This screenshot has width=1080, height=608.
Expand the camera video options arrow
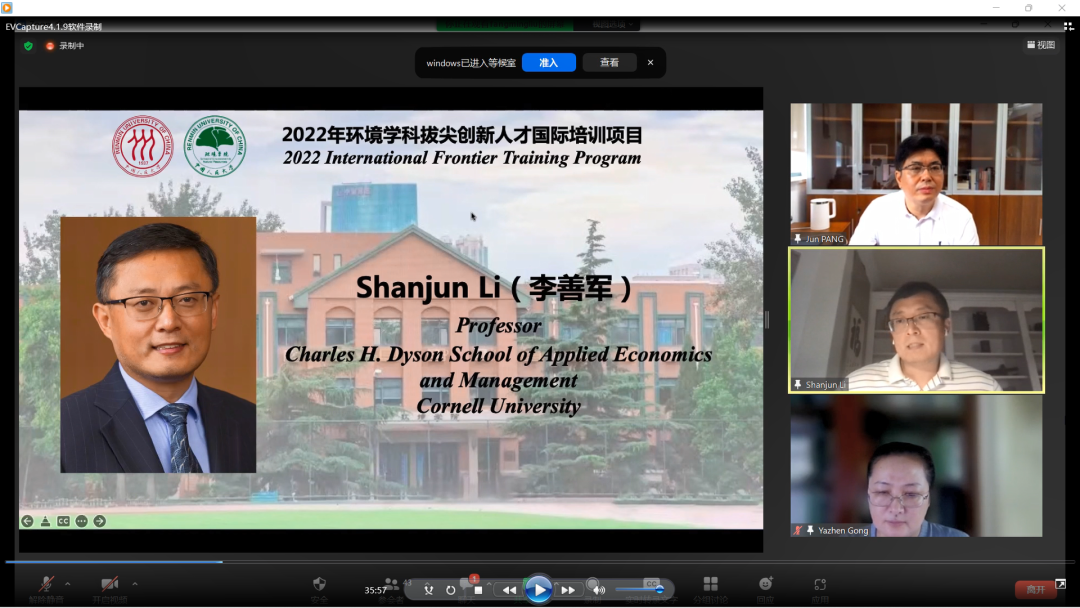[x=135, y=584]
